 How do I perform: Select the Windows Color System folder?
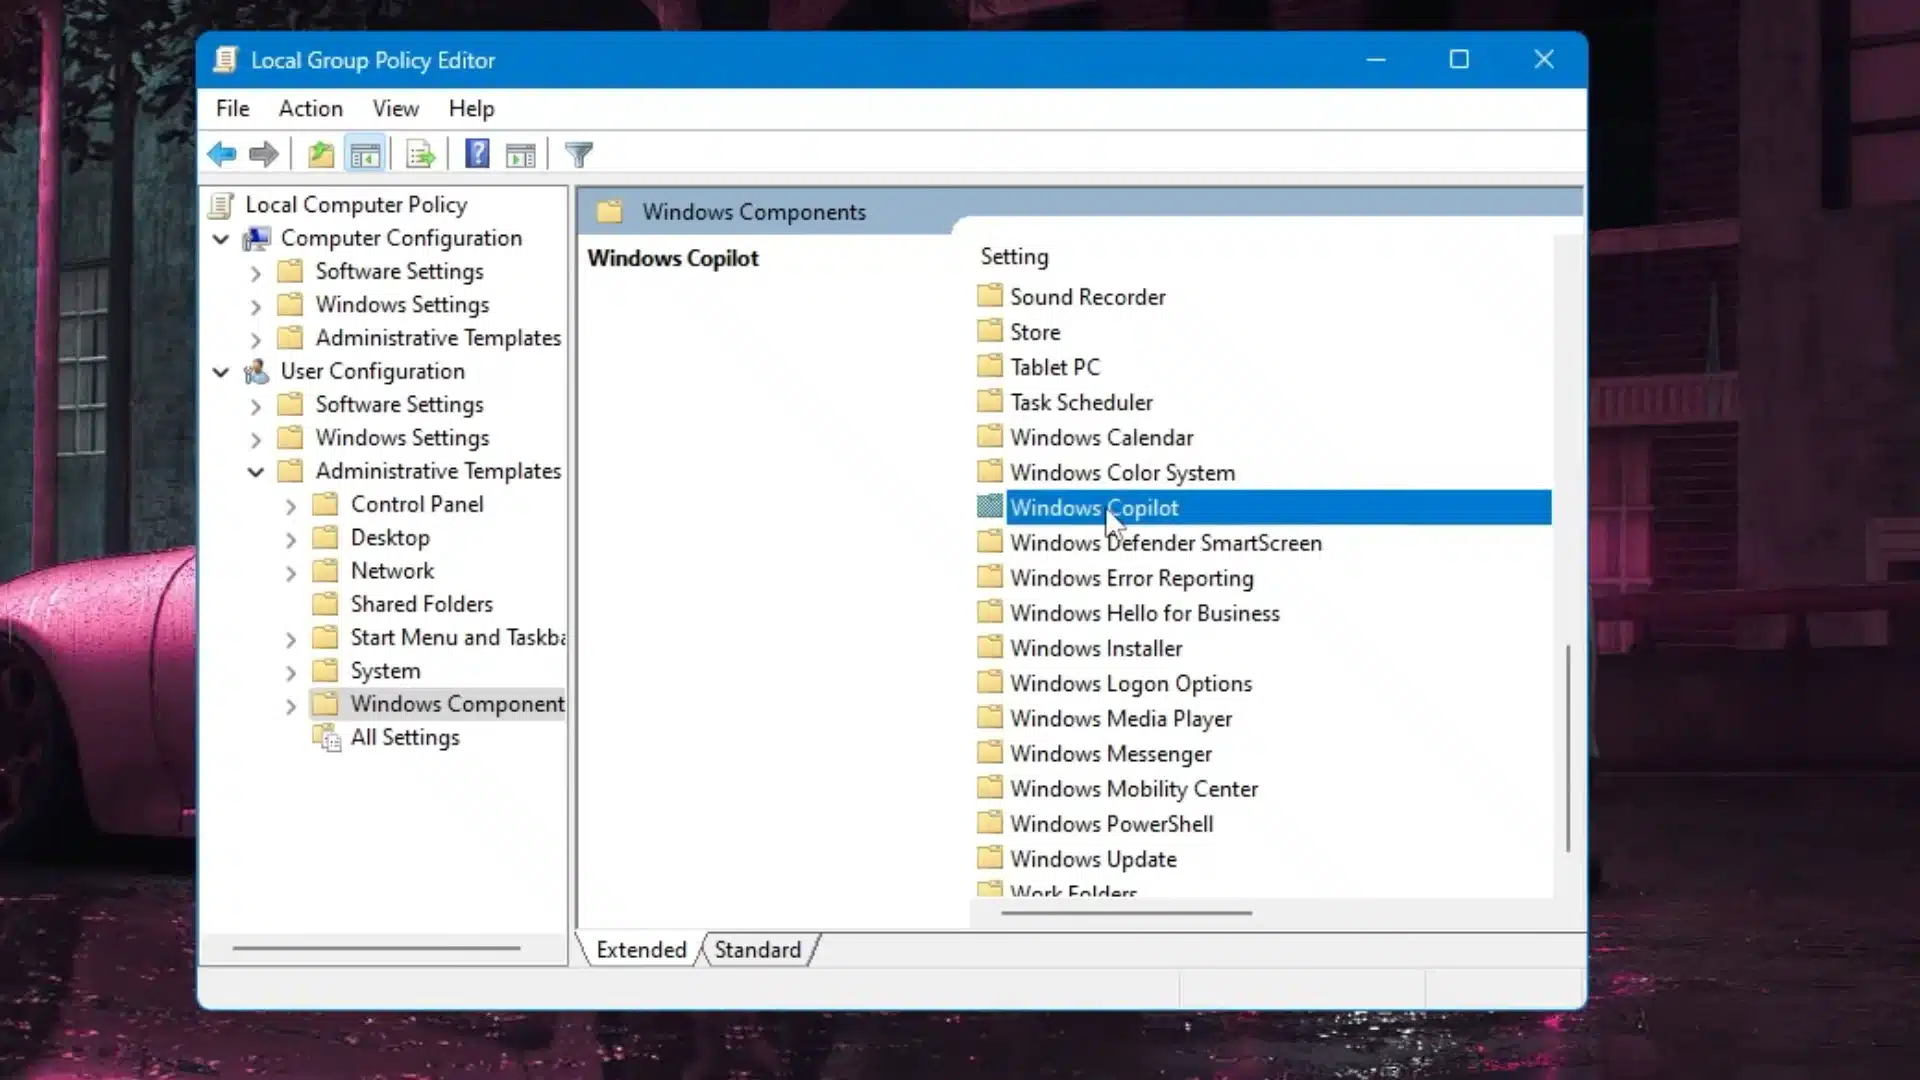[1122, 472]
